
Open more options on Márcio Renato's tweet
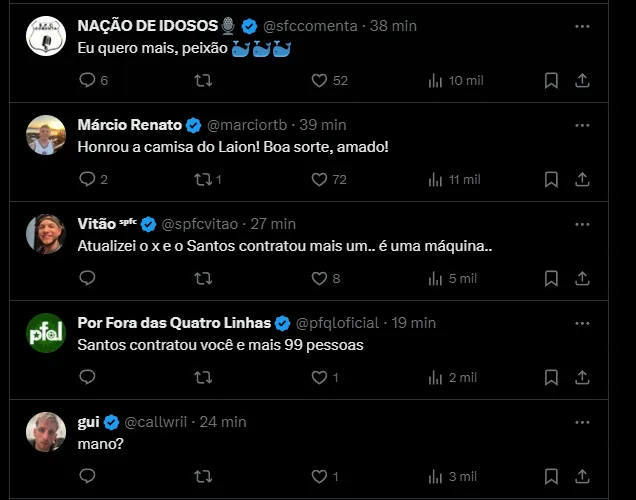[583, 125]
